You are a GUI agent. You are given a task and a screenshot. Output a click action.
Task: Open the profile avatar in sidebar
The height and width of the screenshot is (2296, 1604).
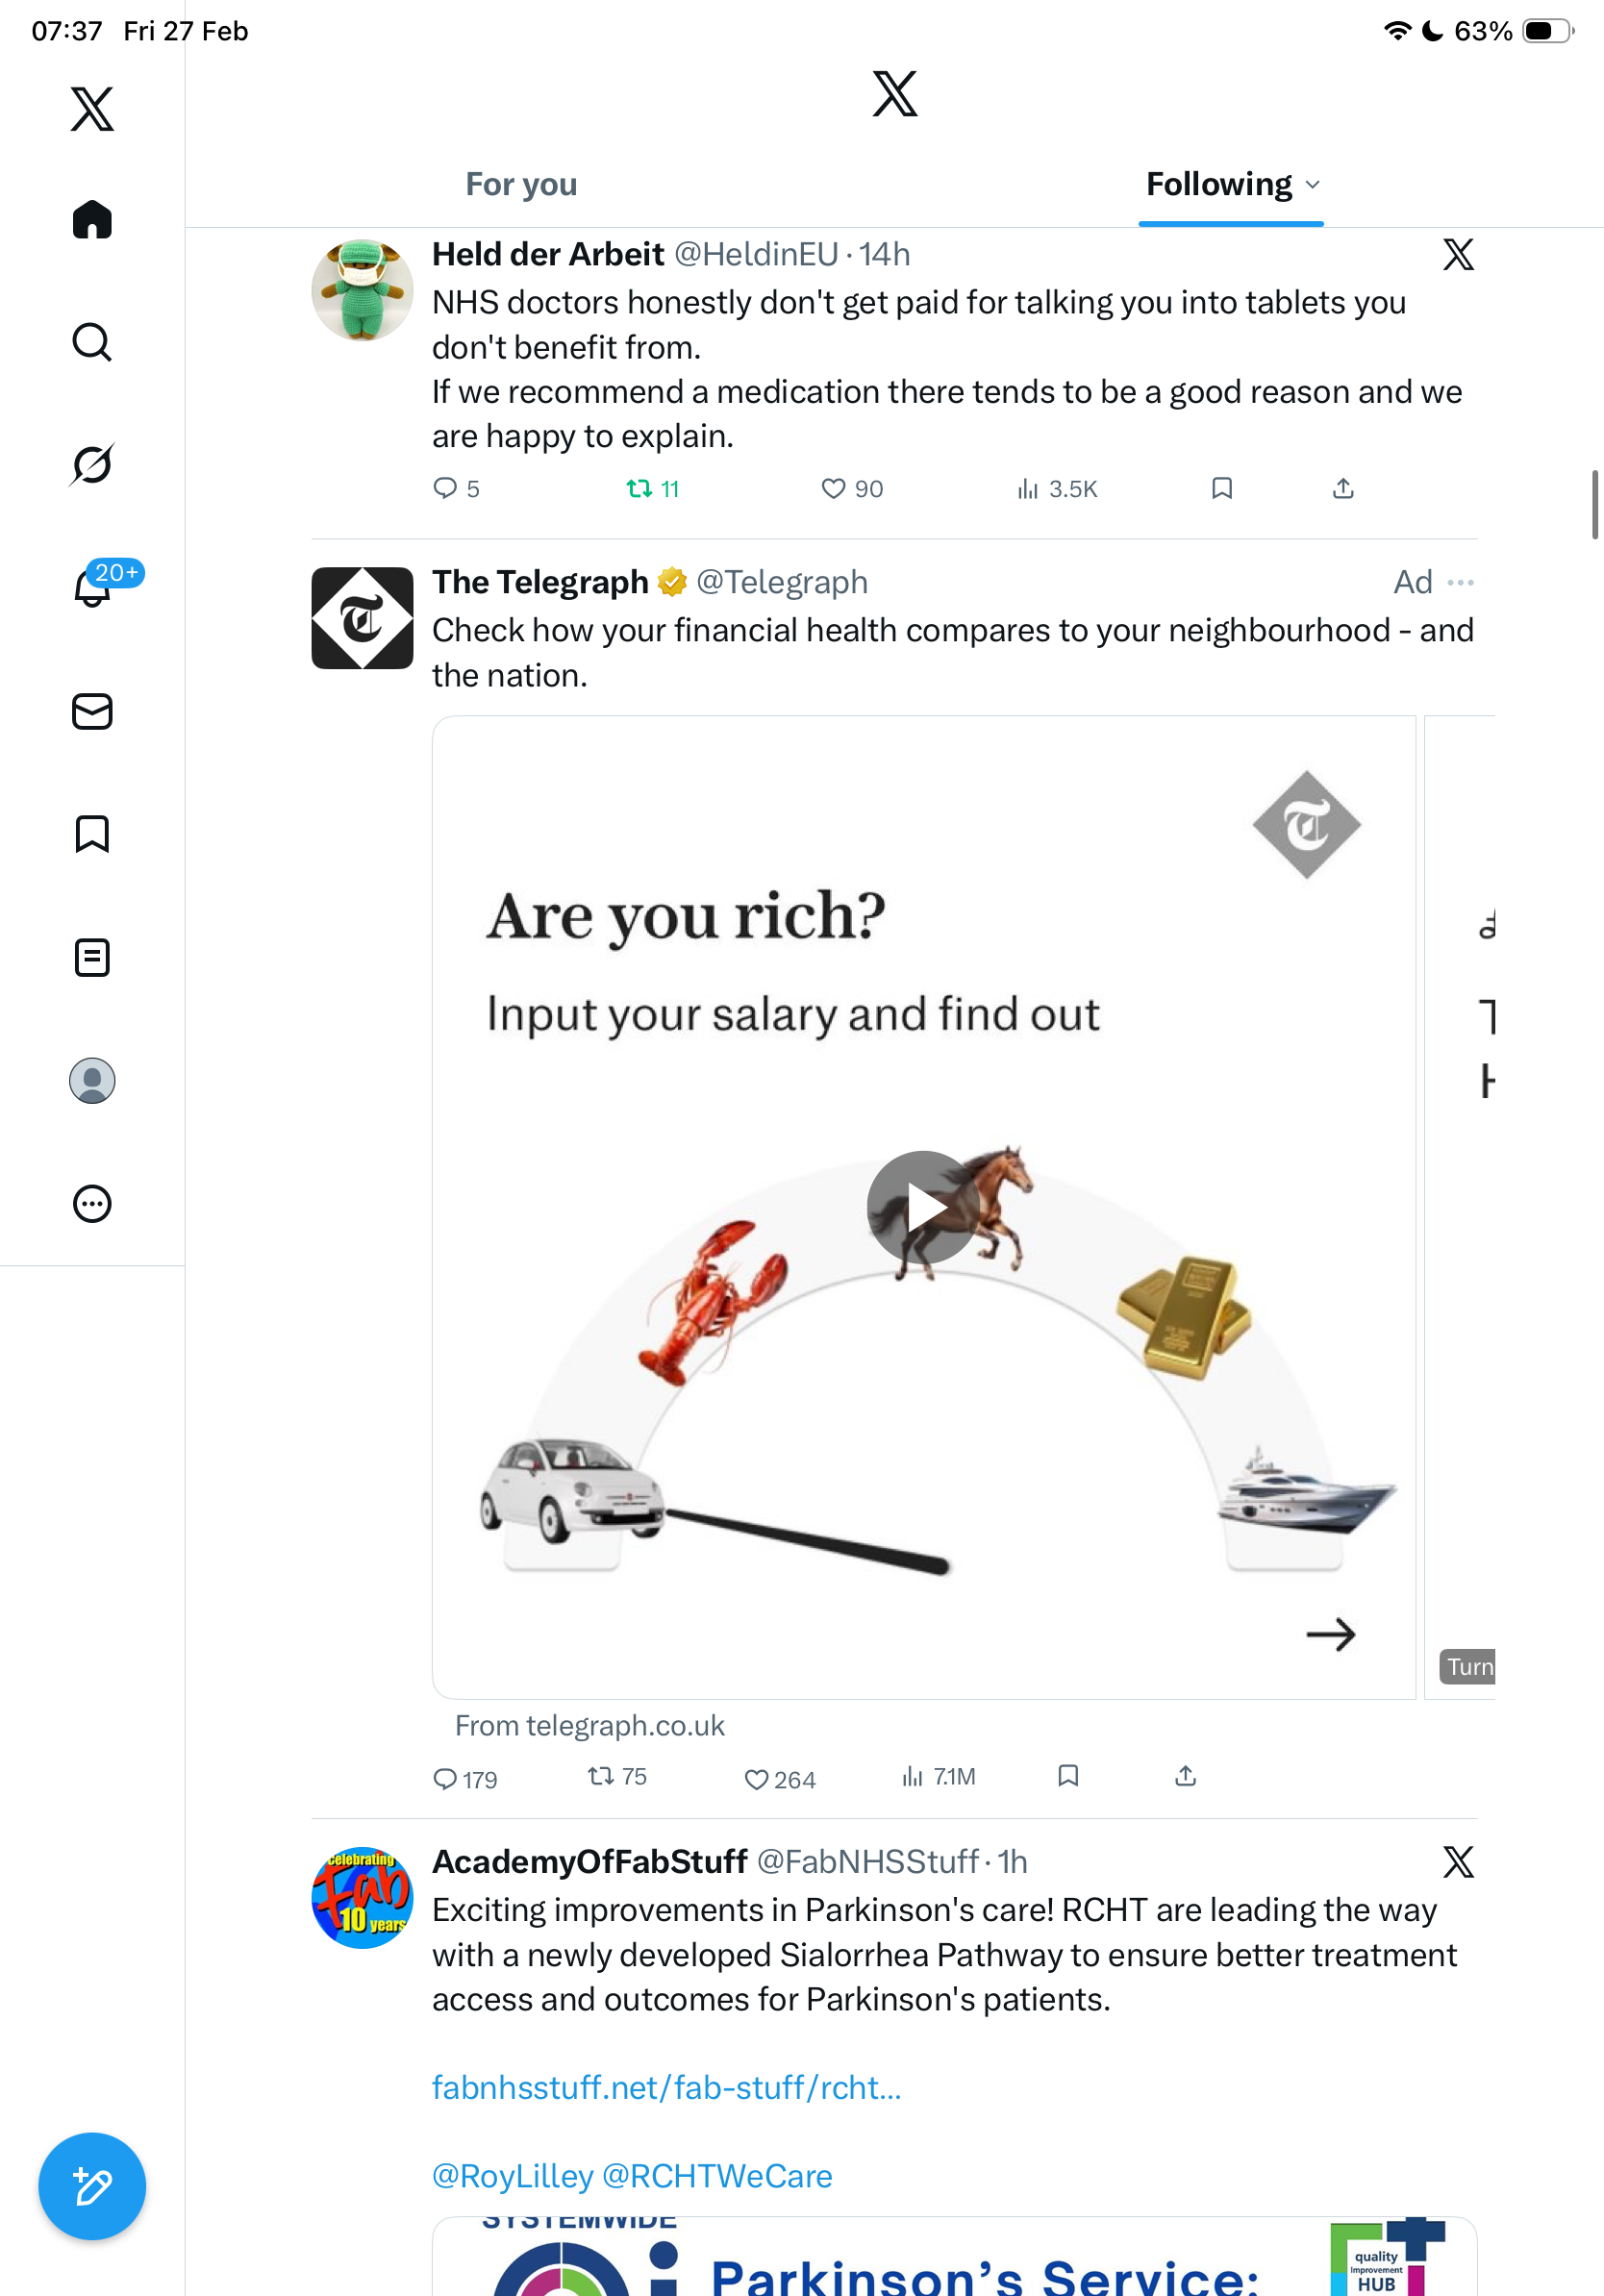[92, 1081]
